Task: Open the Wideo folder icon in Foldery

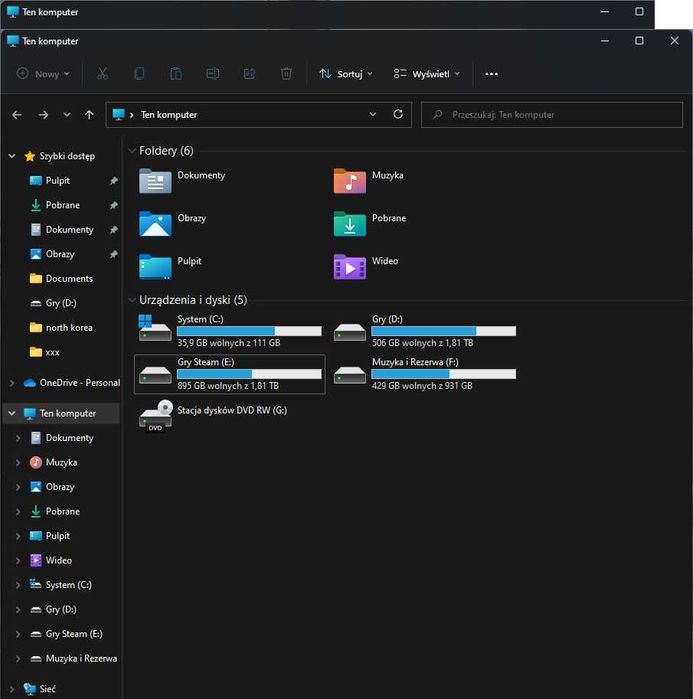Action: point(350,266)
